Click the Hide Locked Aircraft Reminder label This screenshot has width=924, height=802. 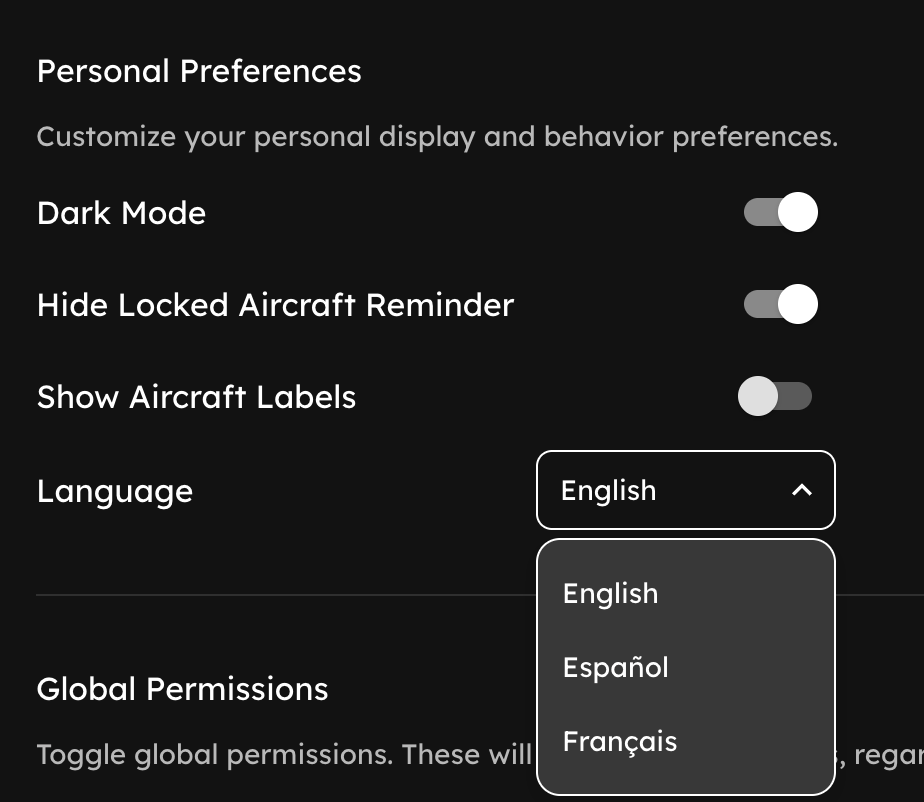click(275, 304)
